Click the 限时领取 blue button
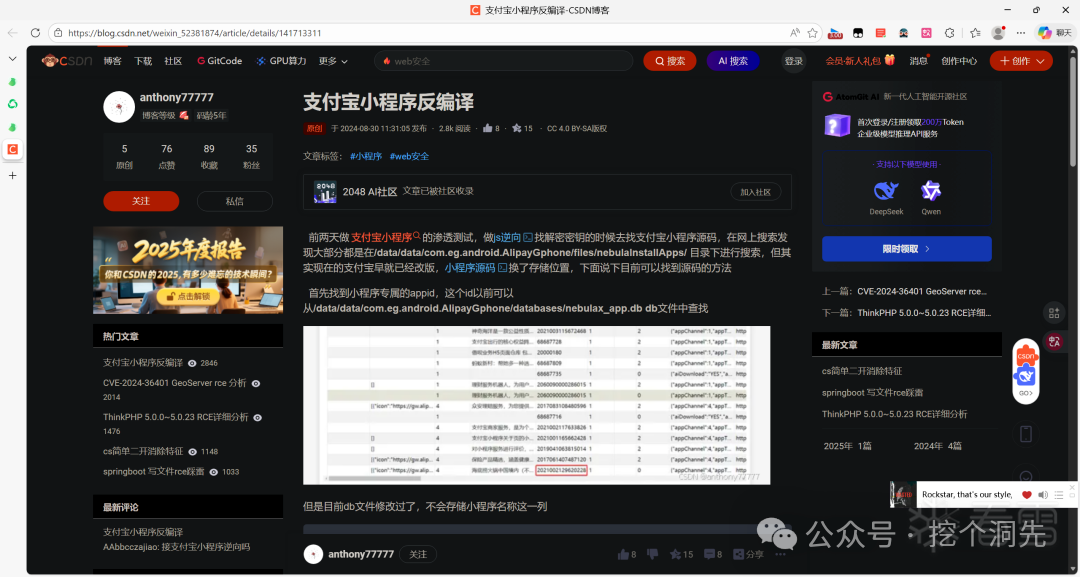 click(906, 249)
